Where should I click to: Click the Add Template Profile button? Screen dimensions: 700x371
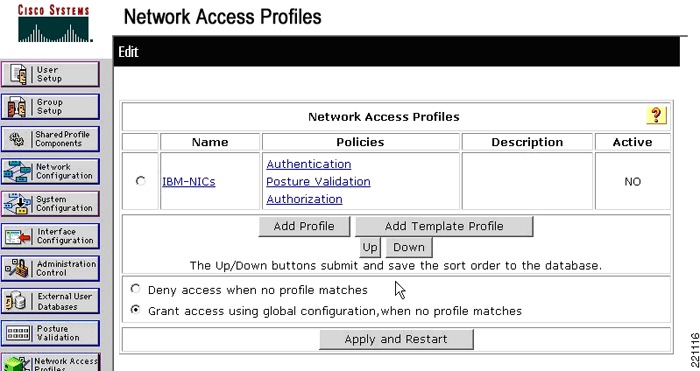pos(444,226)
